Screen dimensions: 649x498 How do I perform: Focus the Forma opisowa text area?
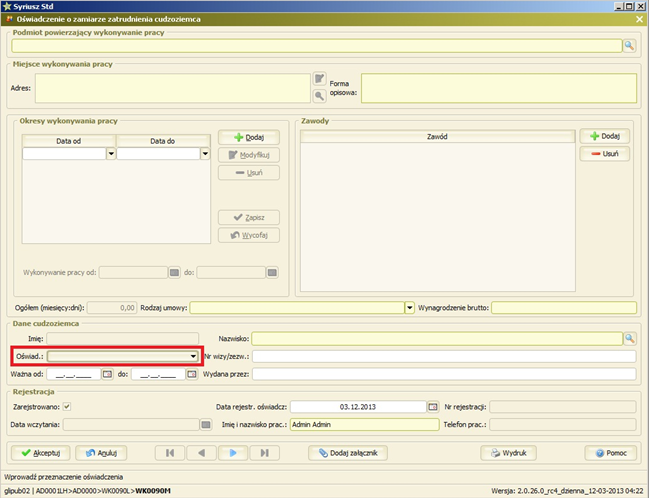coord(499,88)
